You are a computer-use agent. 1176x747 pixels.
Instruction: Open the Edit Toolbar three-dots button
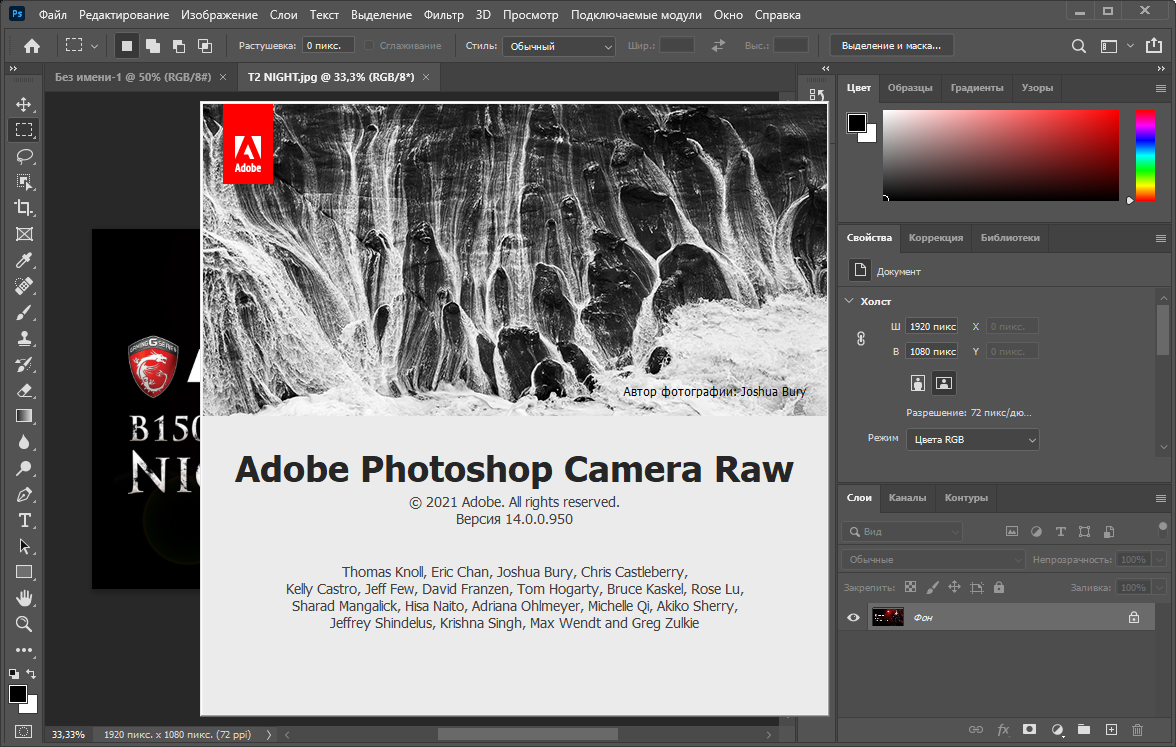pyautogui.click(x=24, y=650)
